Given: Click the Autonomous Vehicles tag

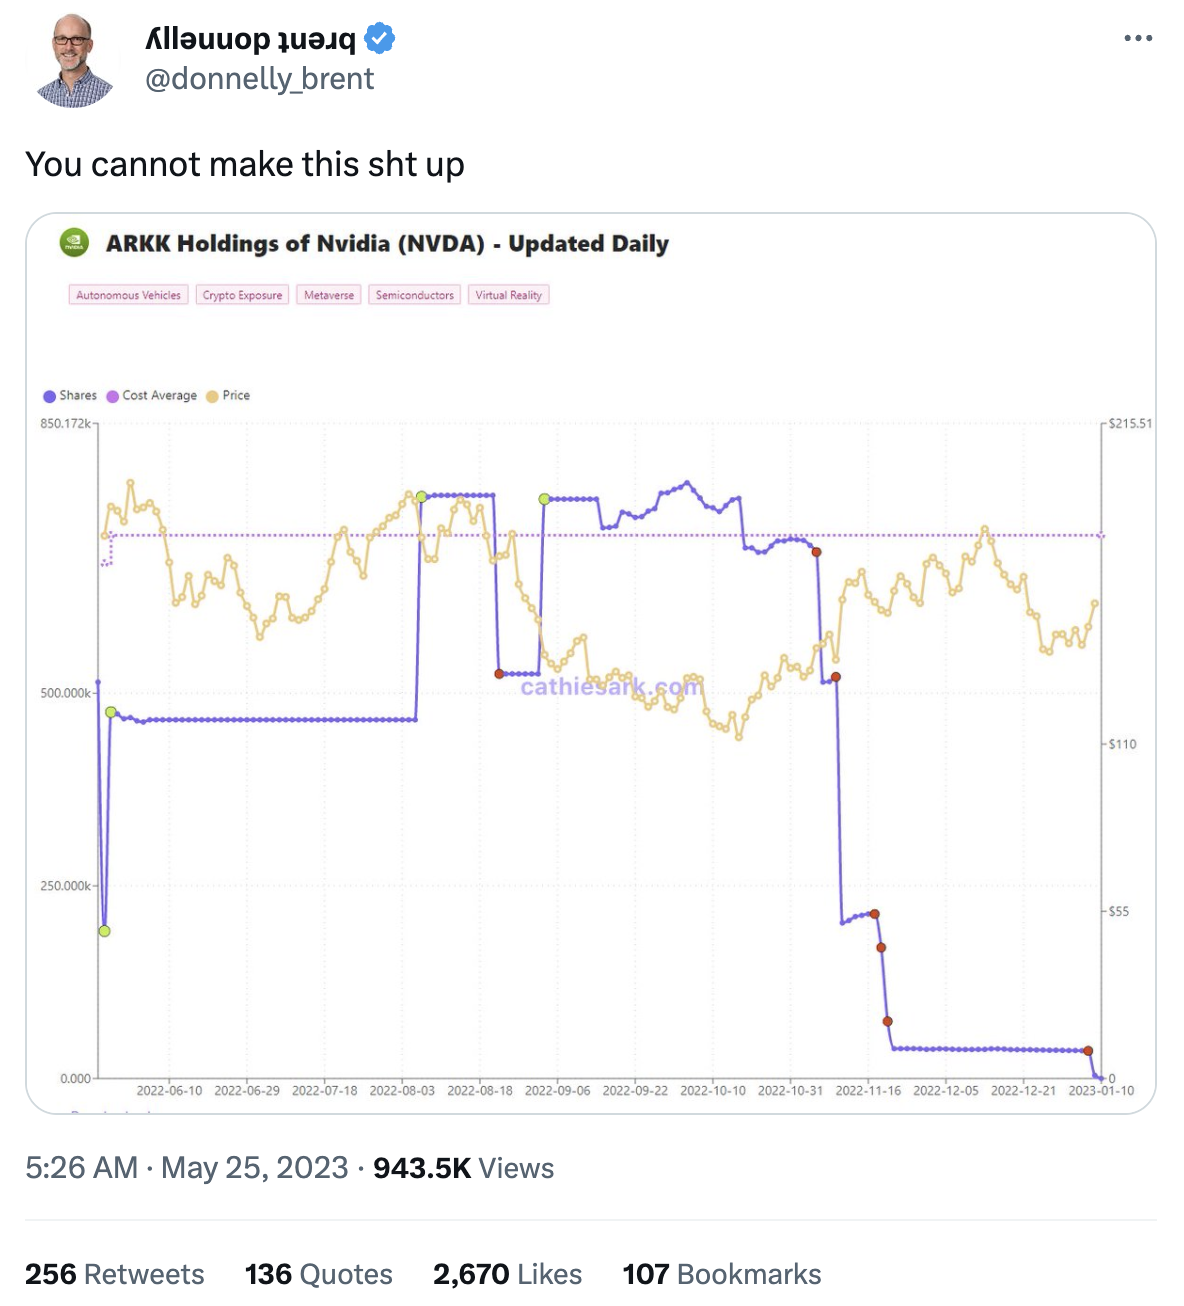Looking at the screenshot, I should [x=129, y=295].
